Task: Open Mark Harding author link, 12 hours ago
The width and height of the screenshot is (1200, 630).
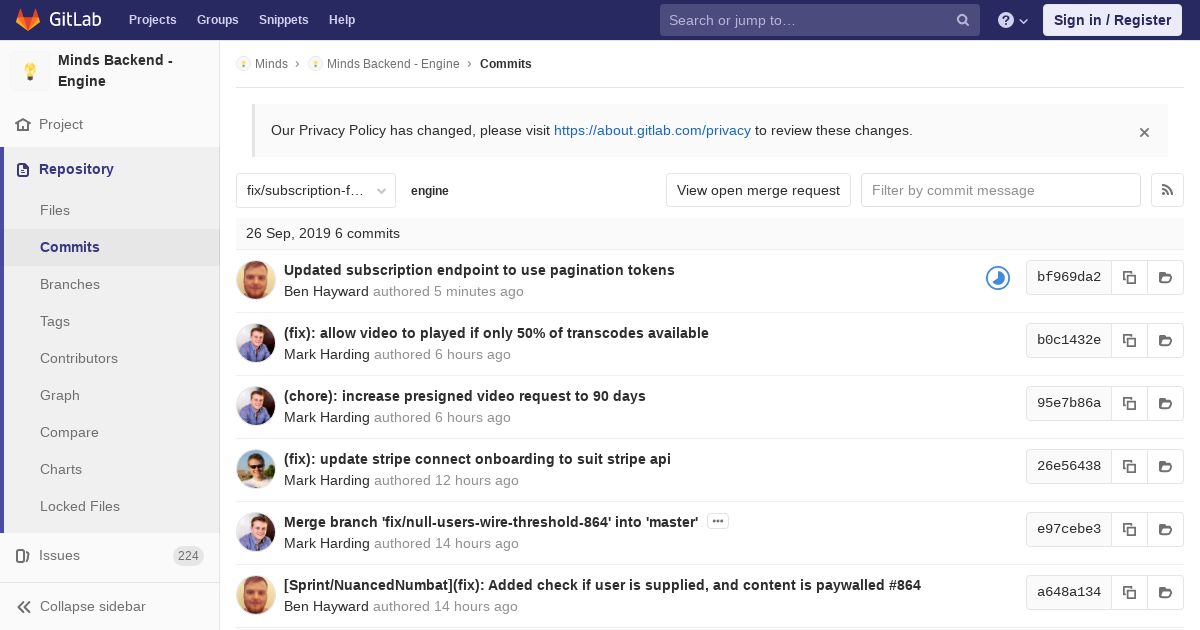Action: pos(327,481)
